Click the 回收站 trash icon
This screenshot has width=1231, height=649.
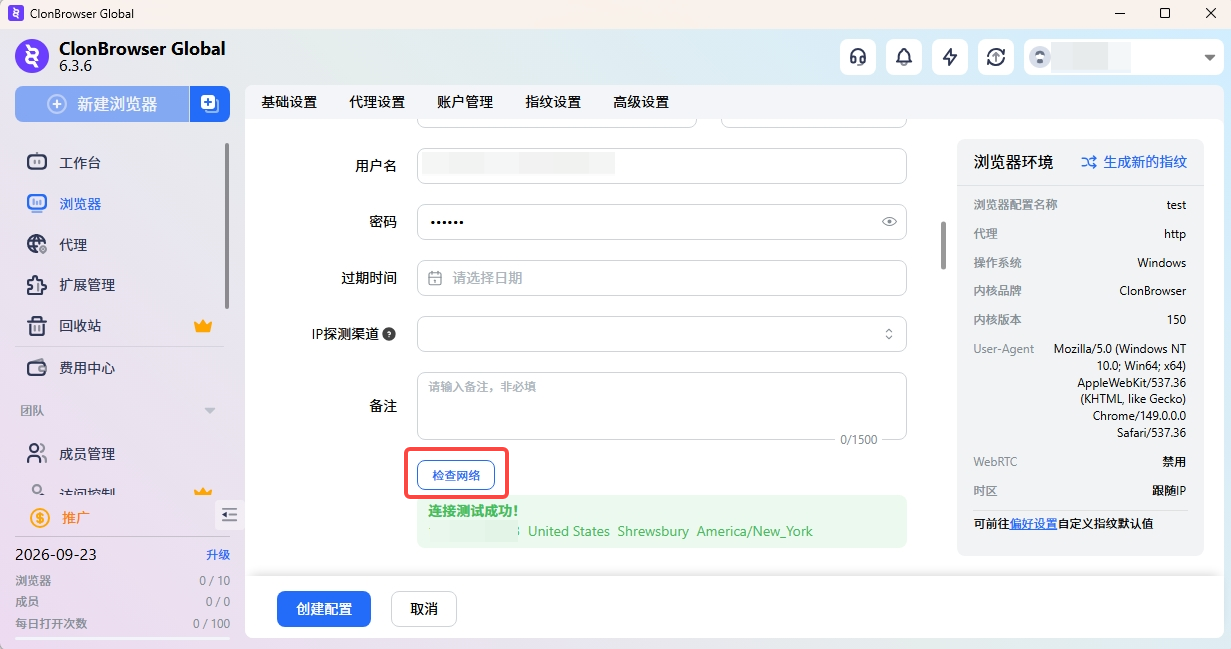pos(37,326)
